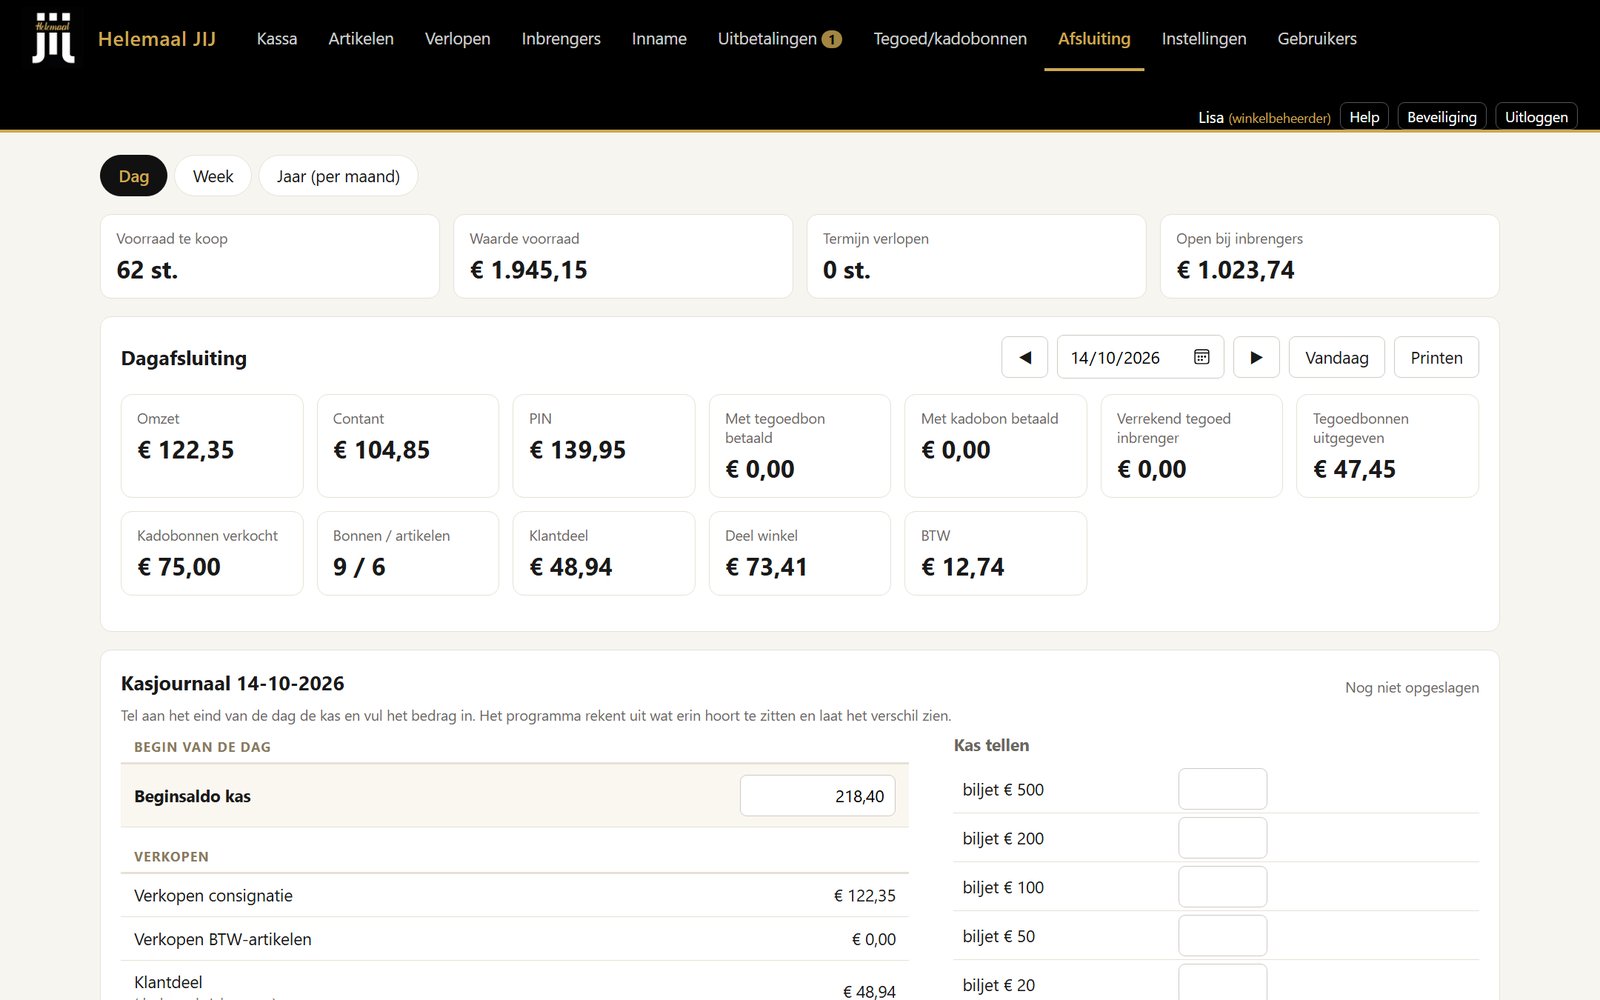Go to Verlopen in the navigation
The height and width of the screenshot is (1000, 1600).
pyautogui.click(x=458, y=39)
